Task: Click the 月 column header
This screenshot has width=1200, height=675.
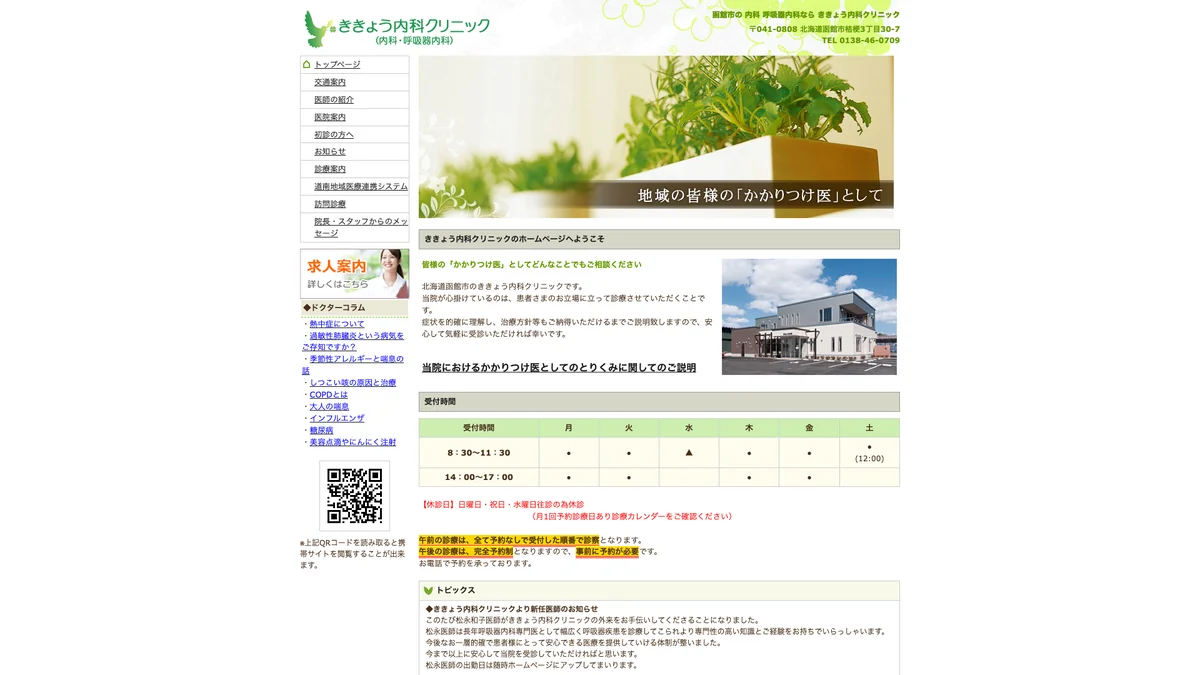Action: 569,428
